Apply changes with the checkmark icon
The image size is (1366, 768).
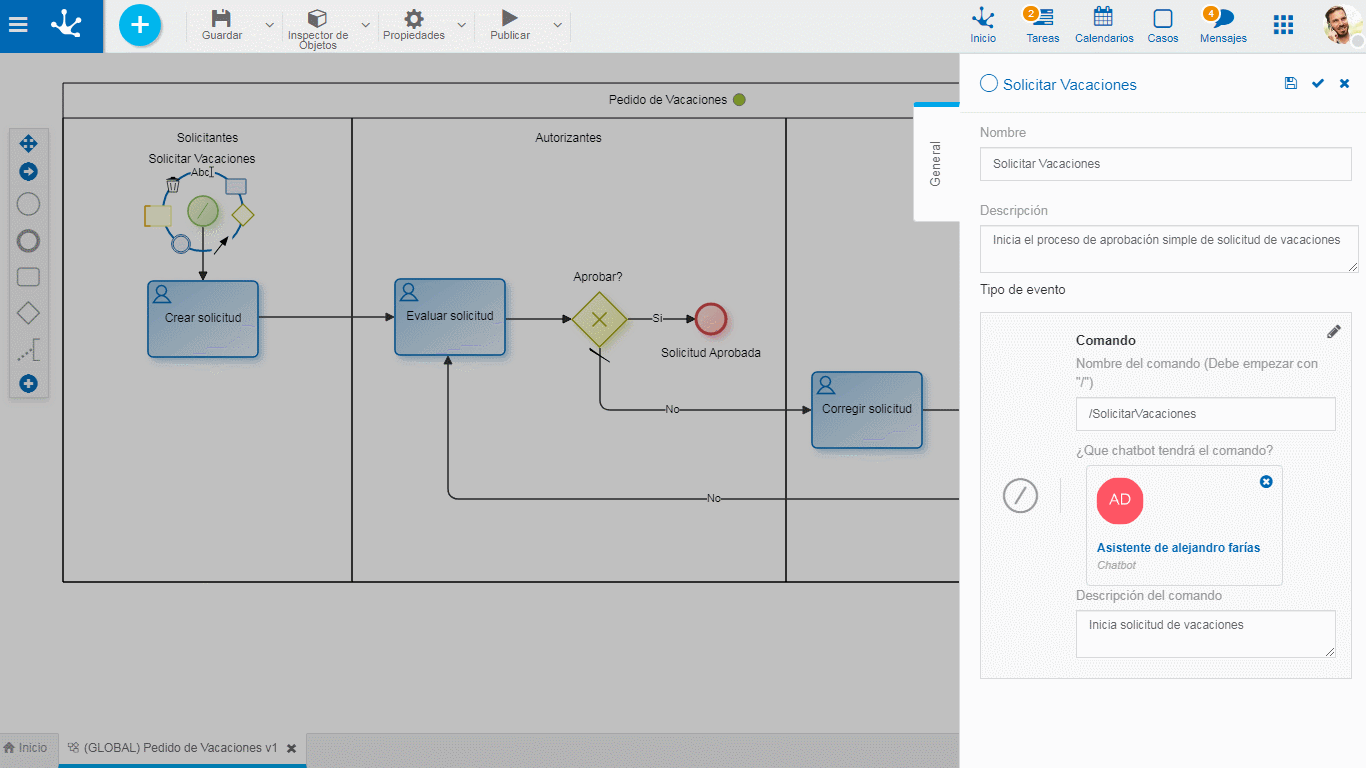1318,84
